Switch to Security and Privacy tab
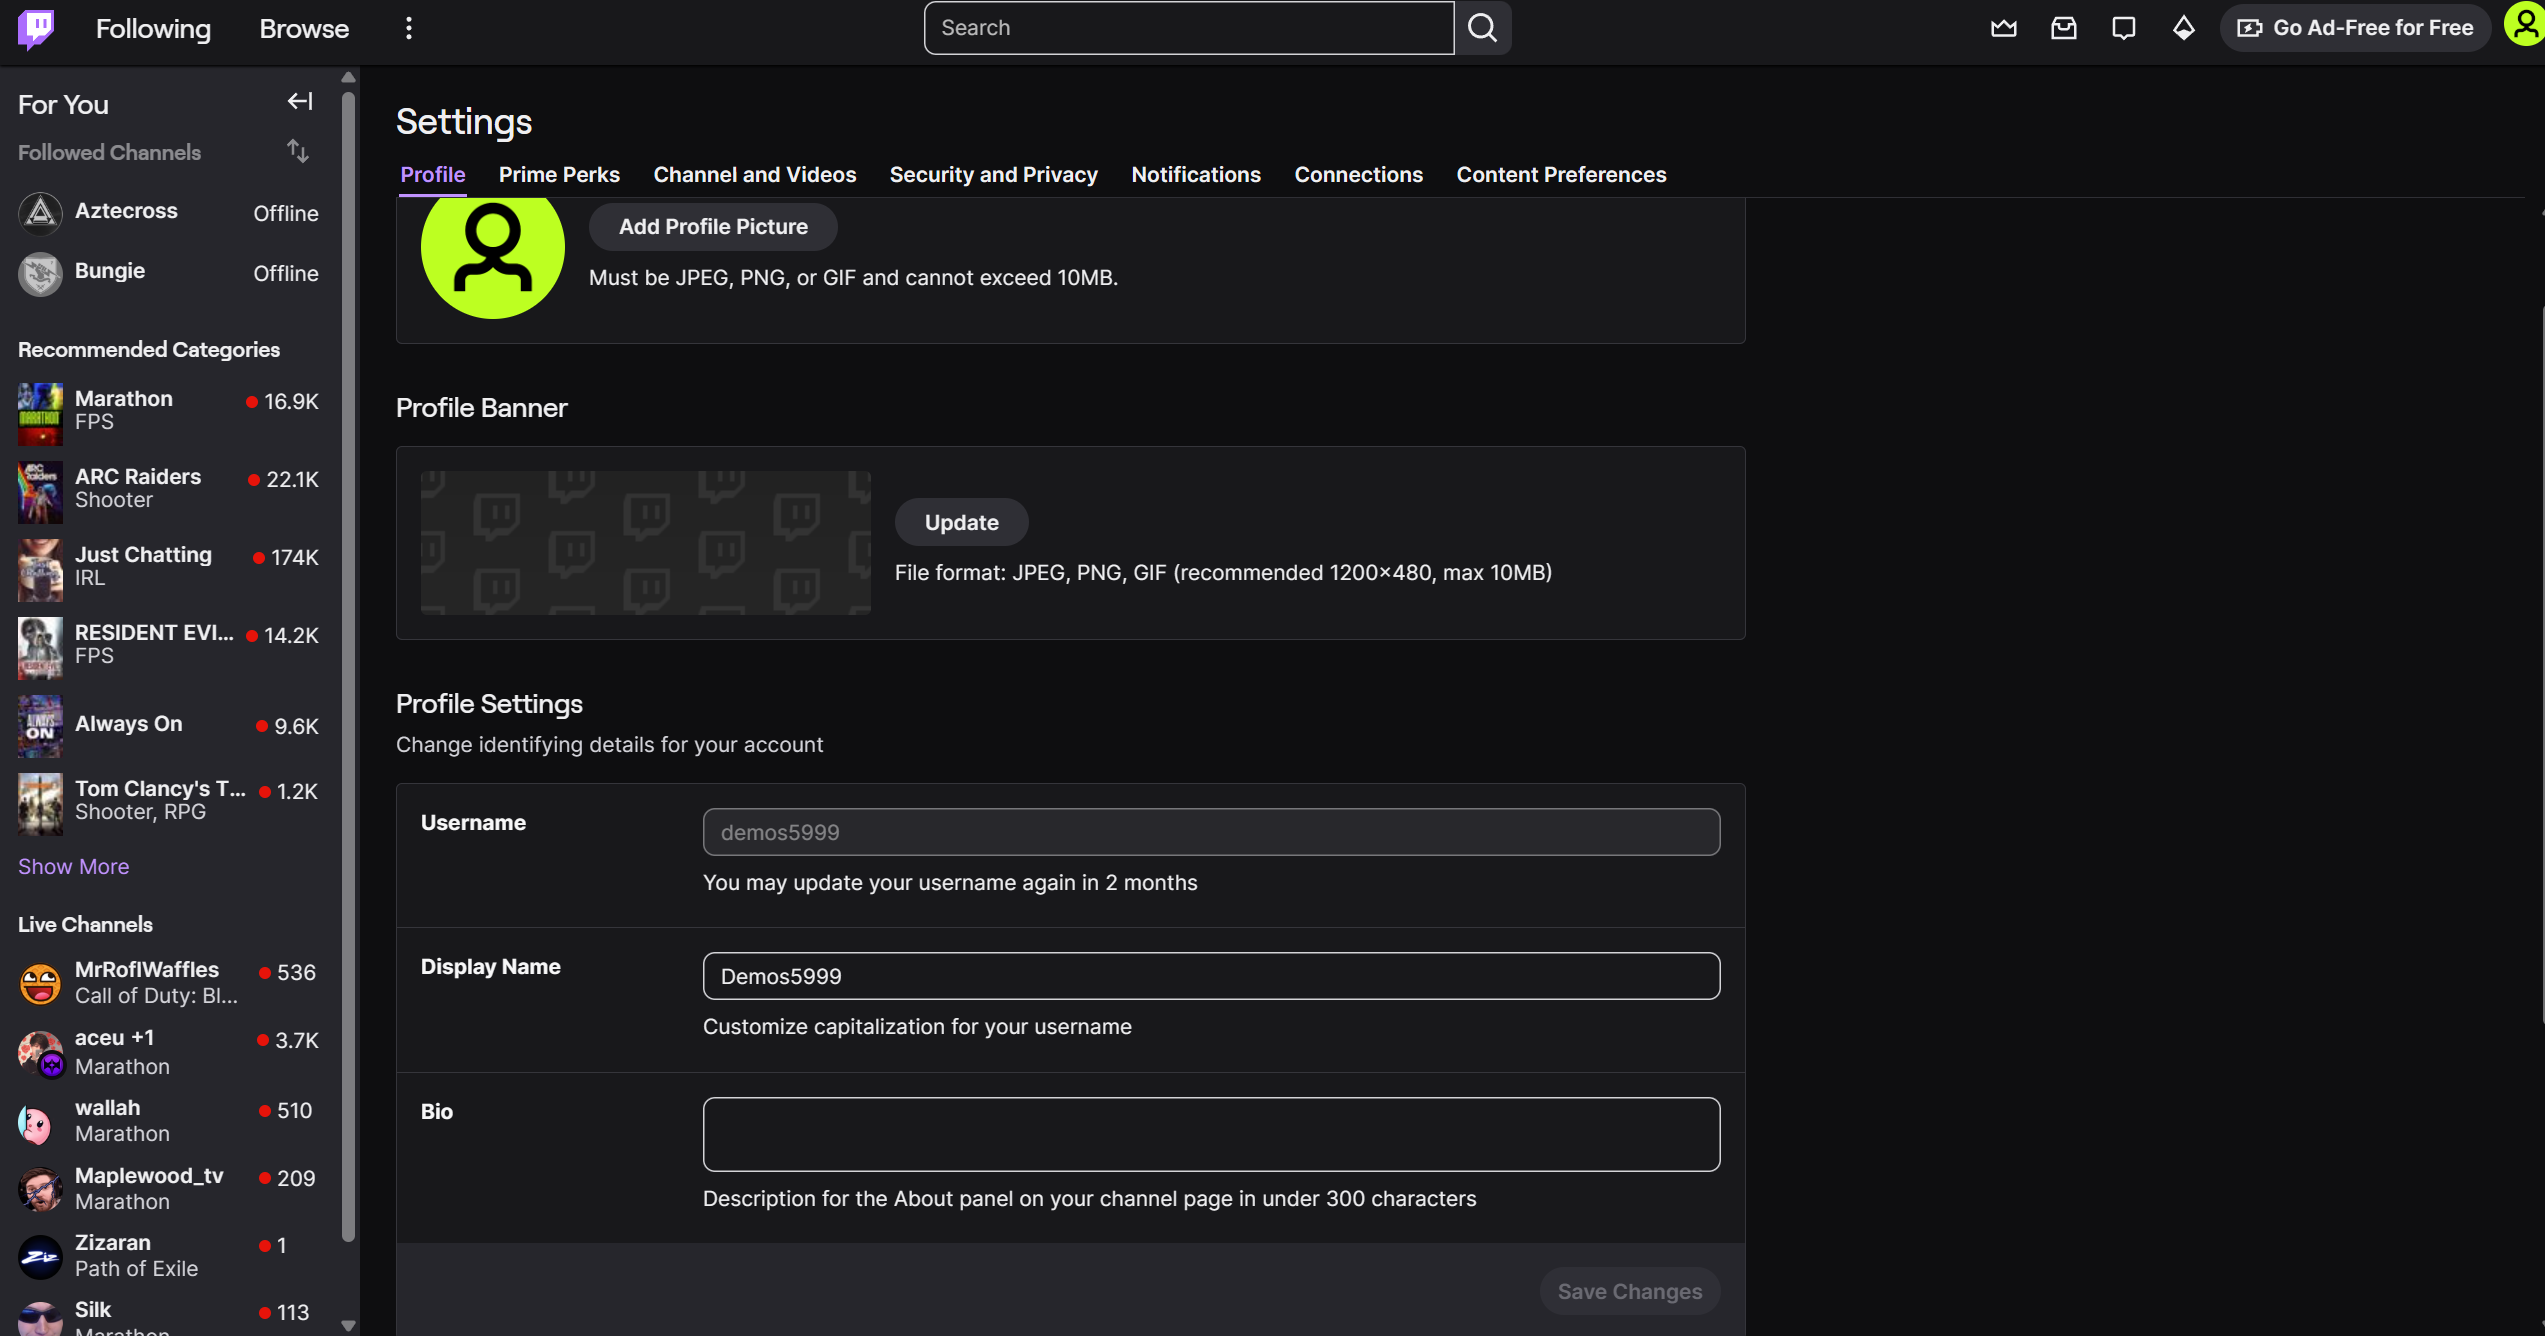2545x1336 pixels. pos(993,174)
